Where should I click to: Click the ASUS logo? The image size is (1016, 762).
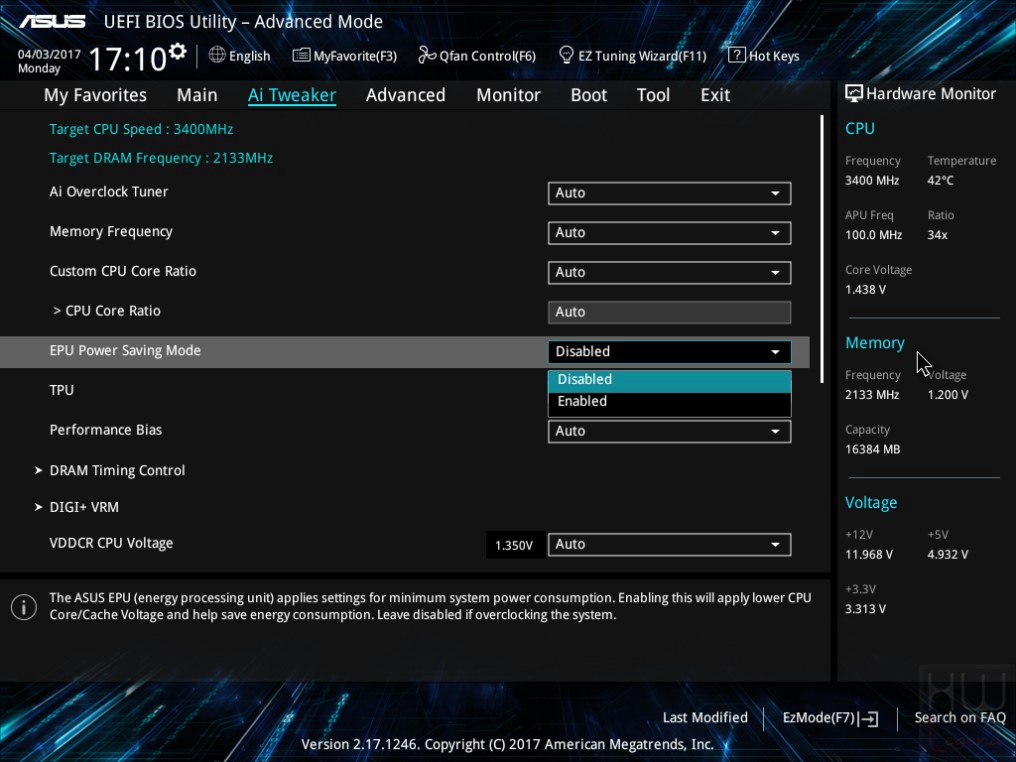coord(52,21)
